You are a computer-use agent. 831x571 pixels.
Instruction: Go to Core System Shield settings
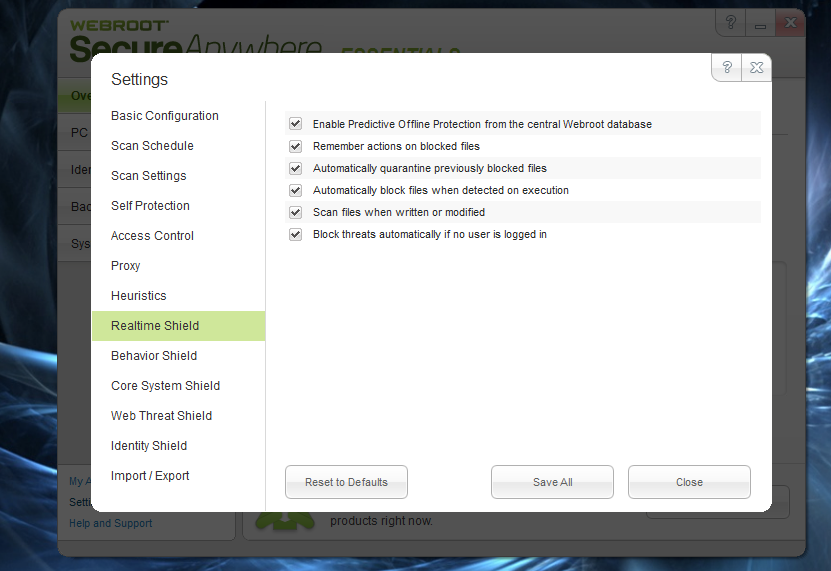coord(179,385)
